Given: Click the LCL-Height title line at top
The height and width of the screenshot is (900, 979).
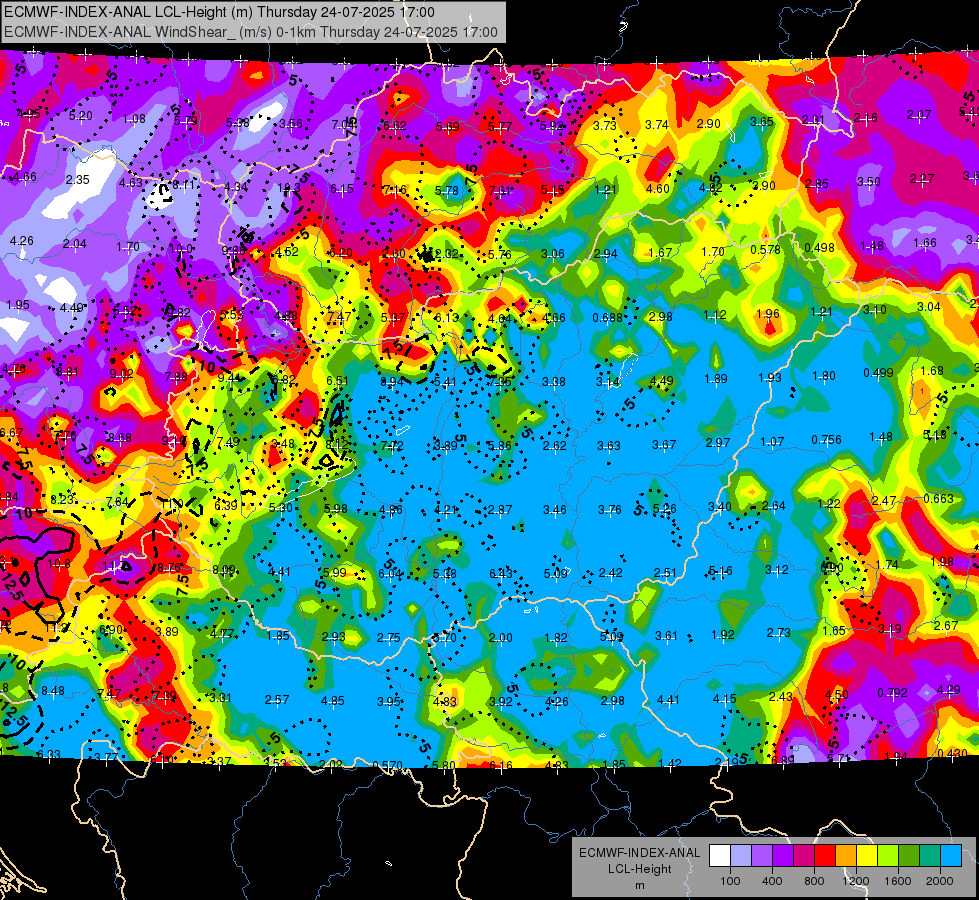Looking at the screenshot, I should click(219, 12).
